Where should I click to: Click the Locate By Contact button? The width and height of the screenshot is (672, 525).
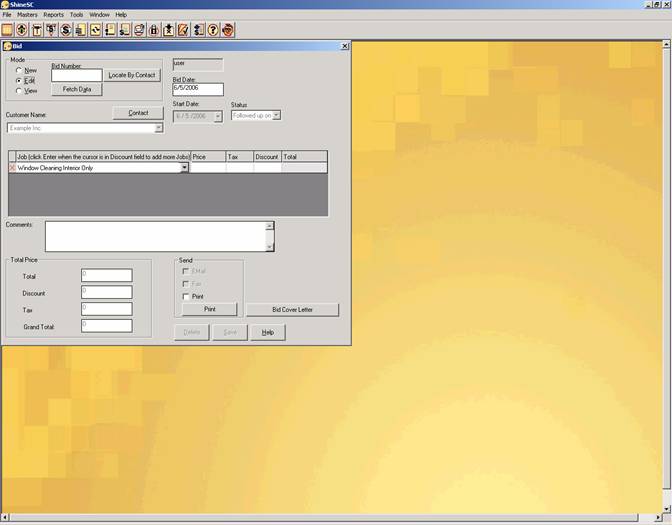click(132, 75)
